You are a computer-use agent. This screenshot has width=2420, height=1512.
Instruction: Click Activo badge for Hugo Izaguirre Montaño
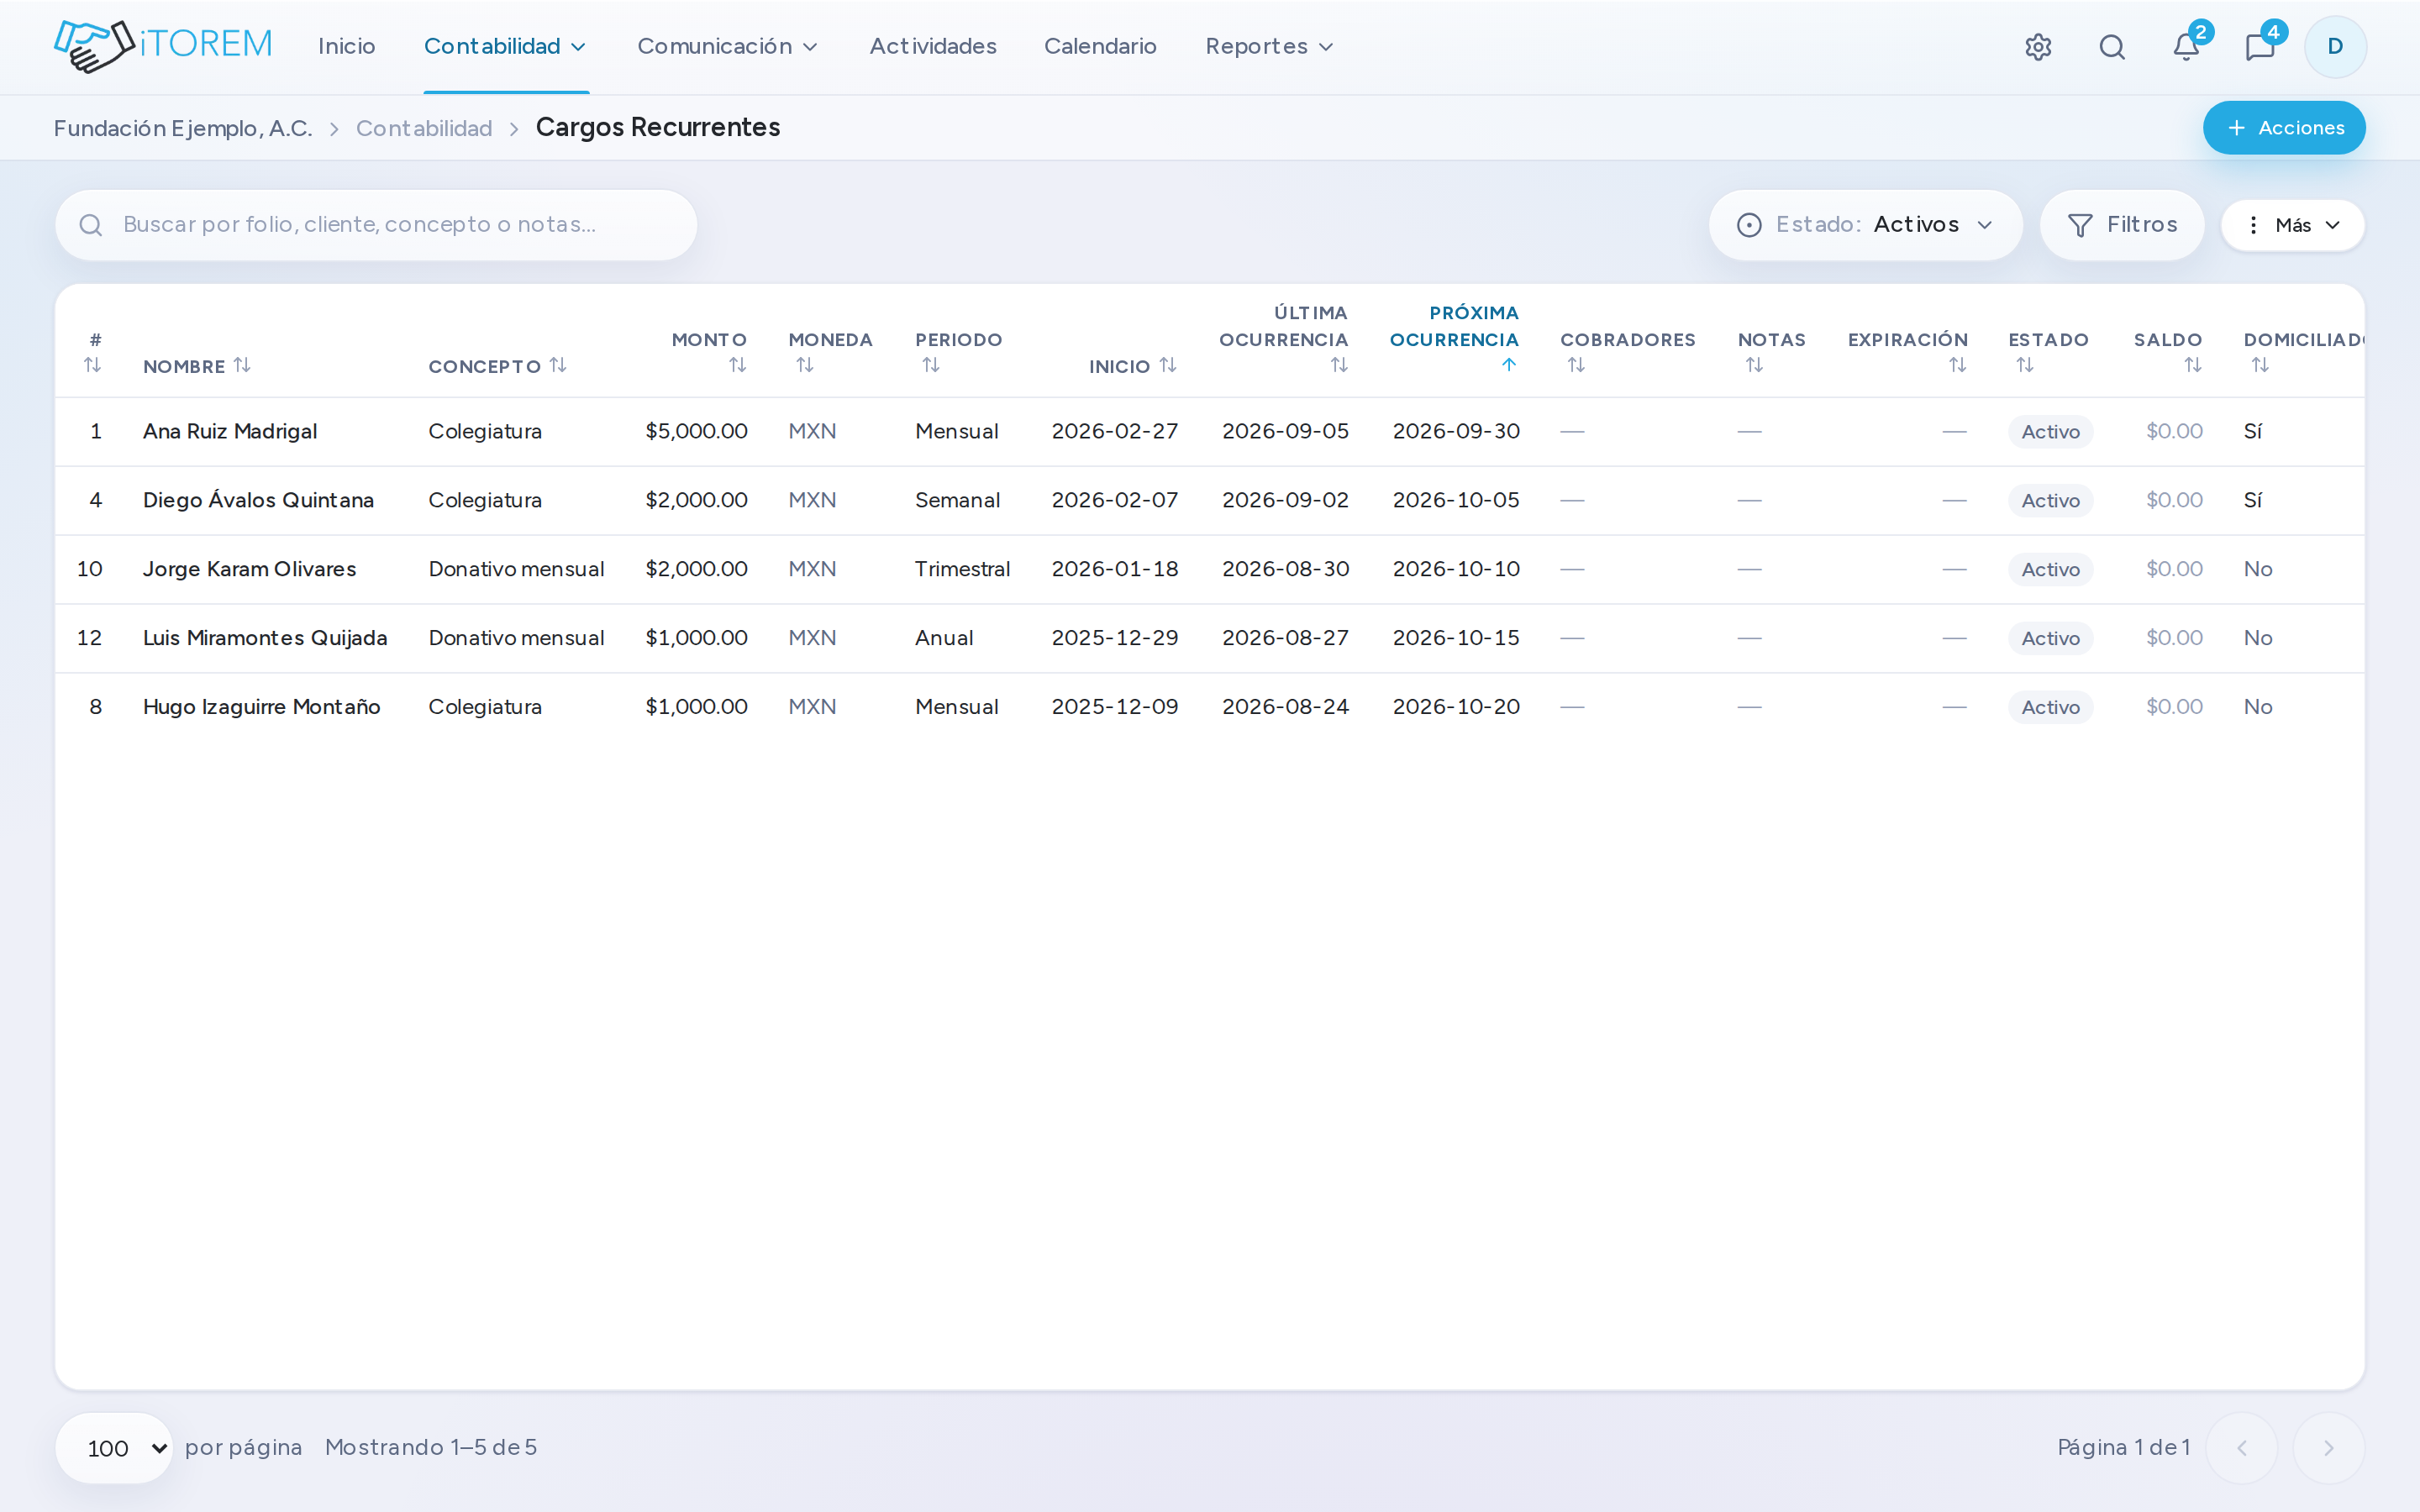(x=2050, y=708)
